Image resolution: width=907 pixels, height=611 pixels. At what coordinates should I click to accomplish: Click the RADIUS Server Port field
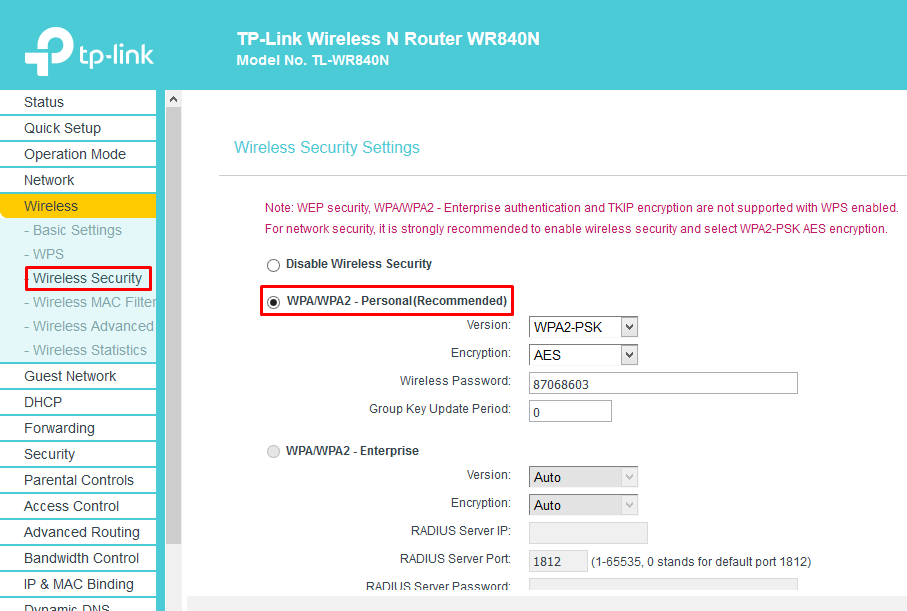(558, 561)
